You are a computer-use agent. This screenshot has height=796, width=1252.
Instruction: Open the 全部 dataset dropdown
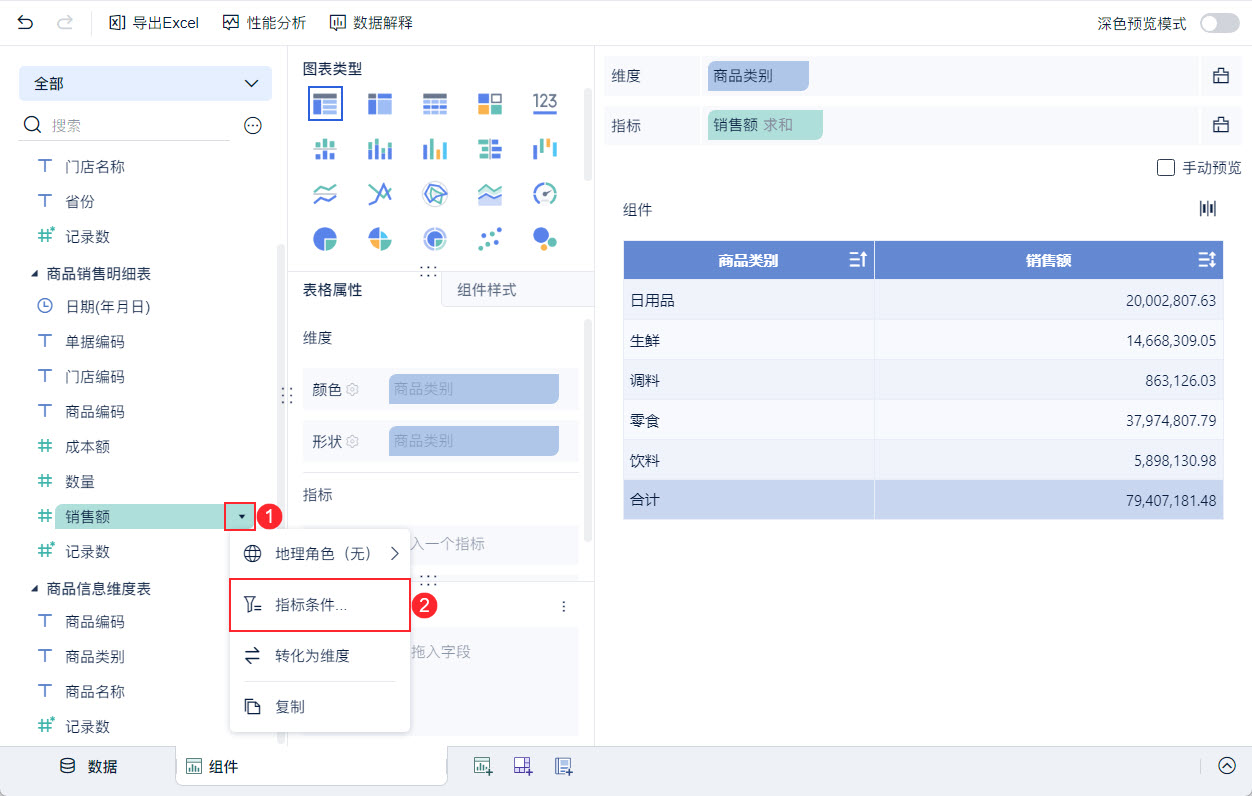click(x=145, y=84)
